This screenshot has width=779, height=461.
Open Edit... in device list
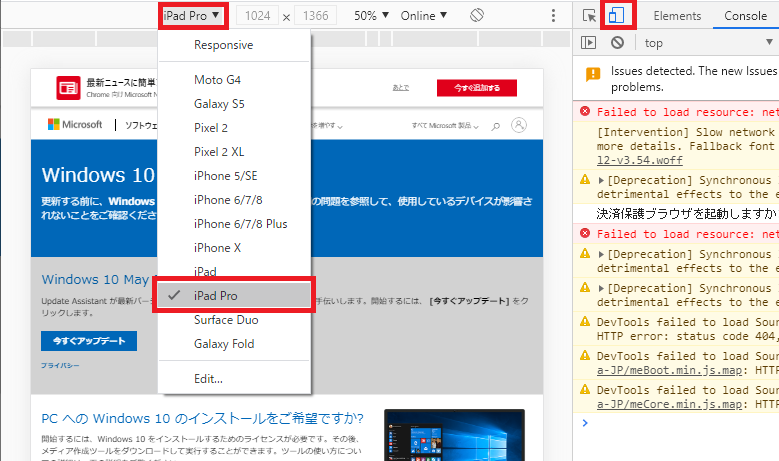point(234,379)
